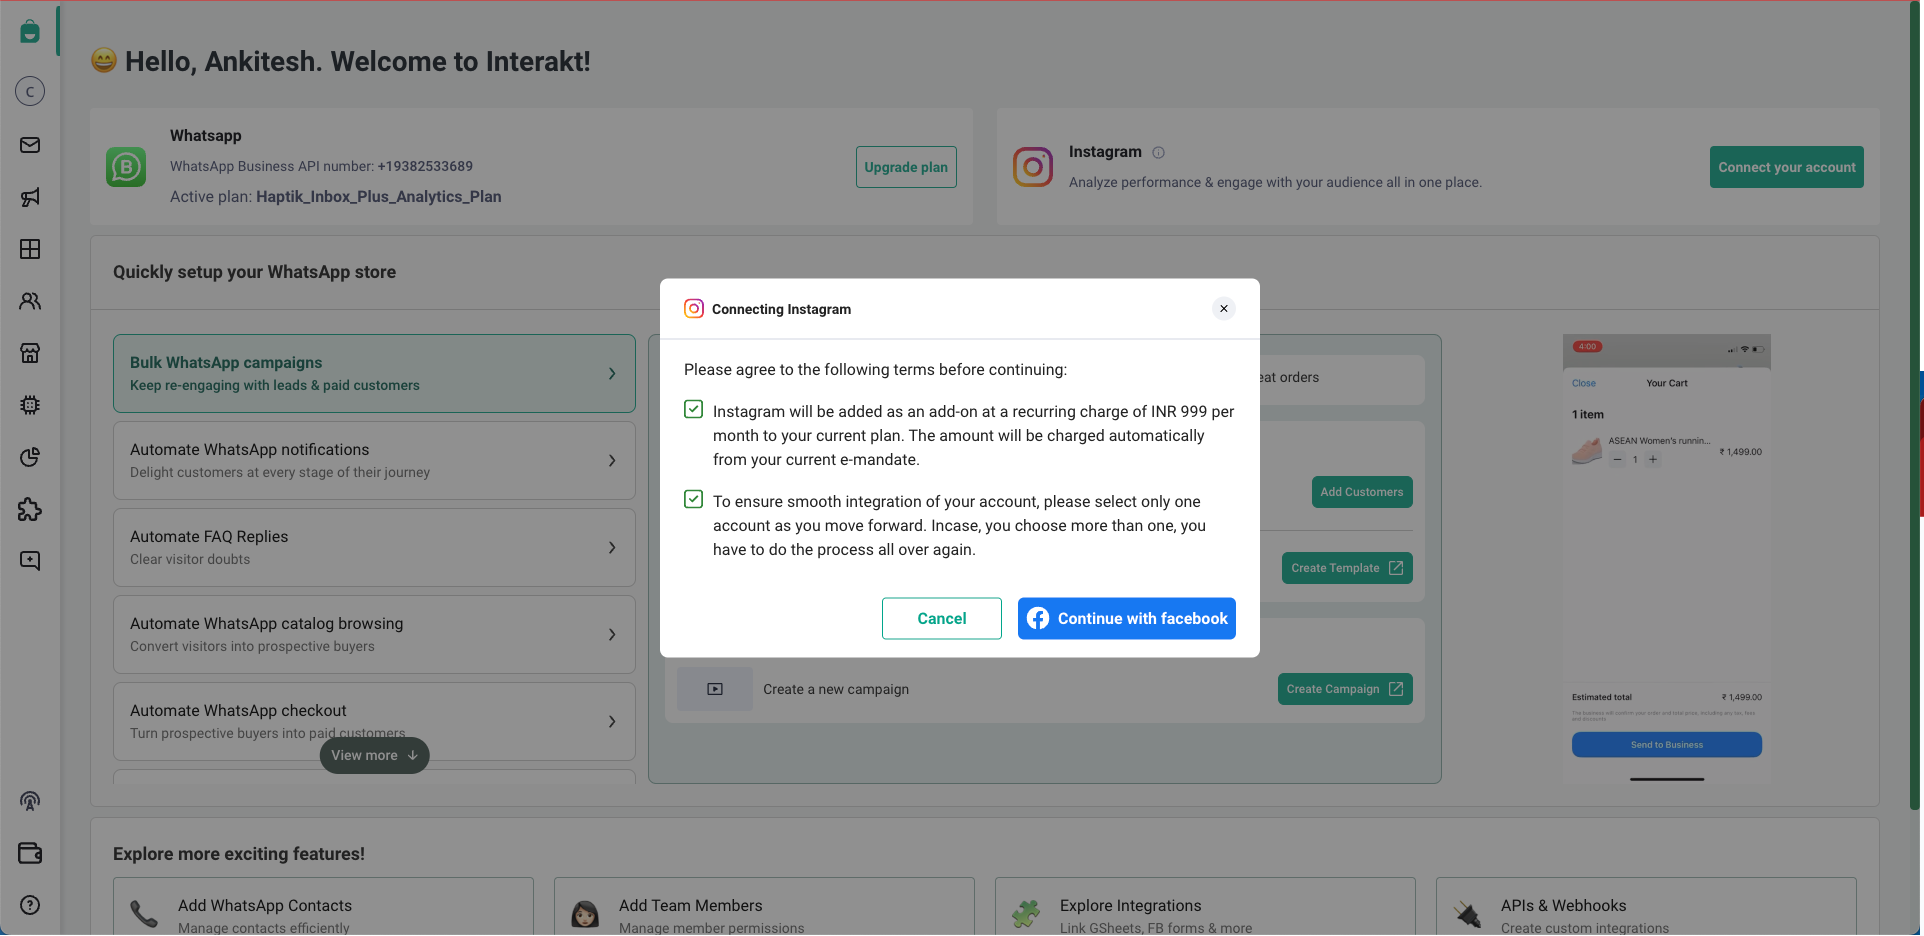
Task: Cancel the Connecting Instagram dialog
Action: [x=941, y=618]
